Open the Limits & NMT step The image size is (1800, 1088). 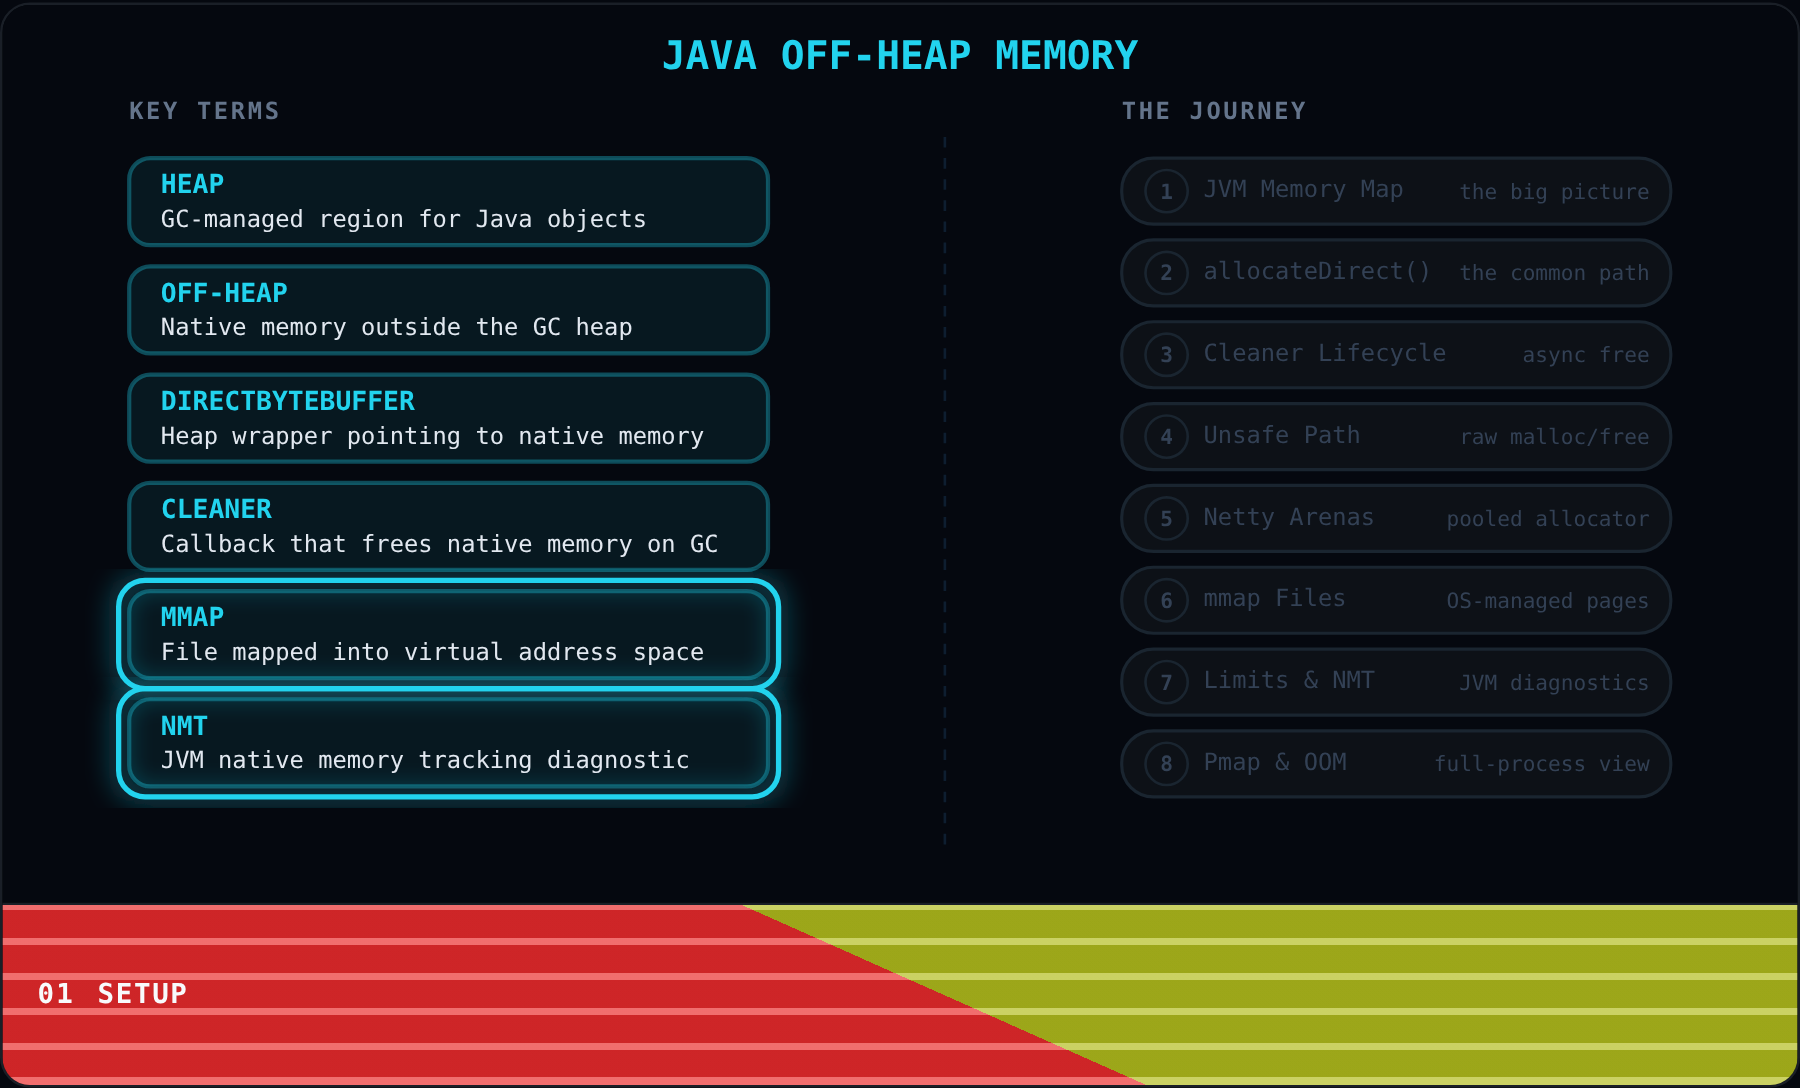1396,683
